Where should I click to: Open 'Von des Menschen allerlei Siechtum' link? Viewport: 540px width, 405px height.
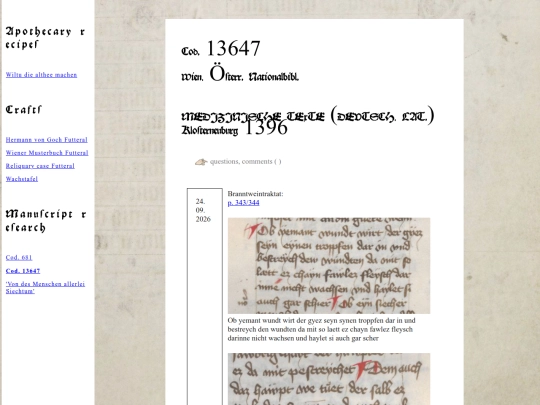pyautogui.click(x=45, y=287)
